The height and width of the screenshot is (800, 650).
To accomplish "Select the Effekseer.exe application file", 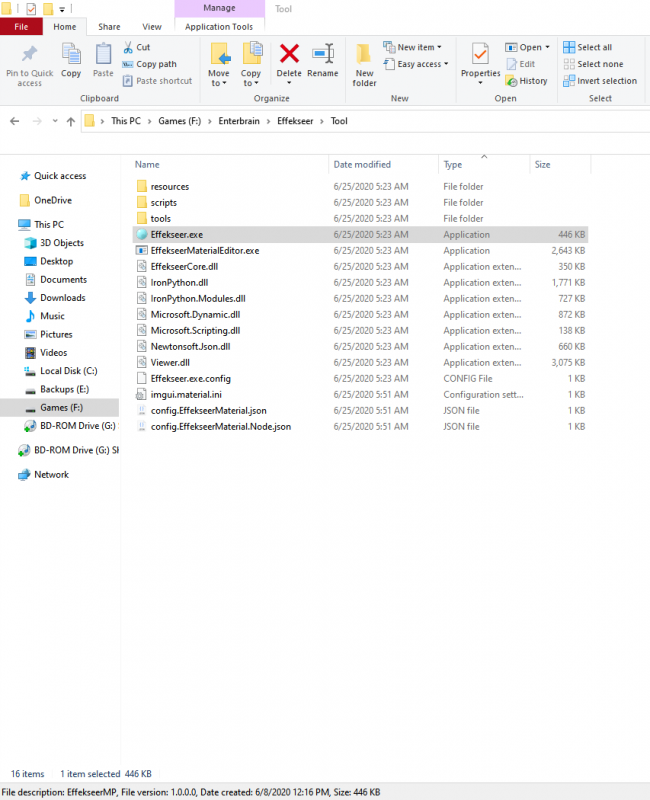I will tap(360, 235).
